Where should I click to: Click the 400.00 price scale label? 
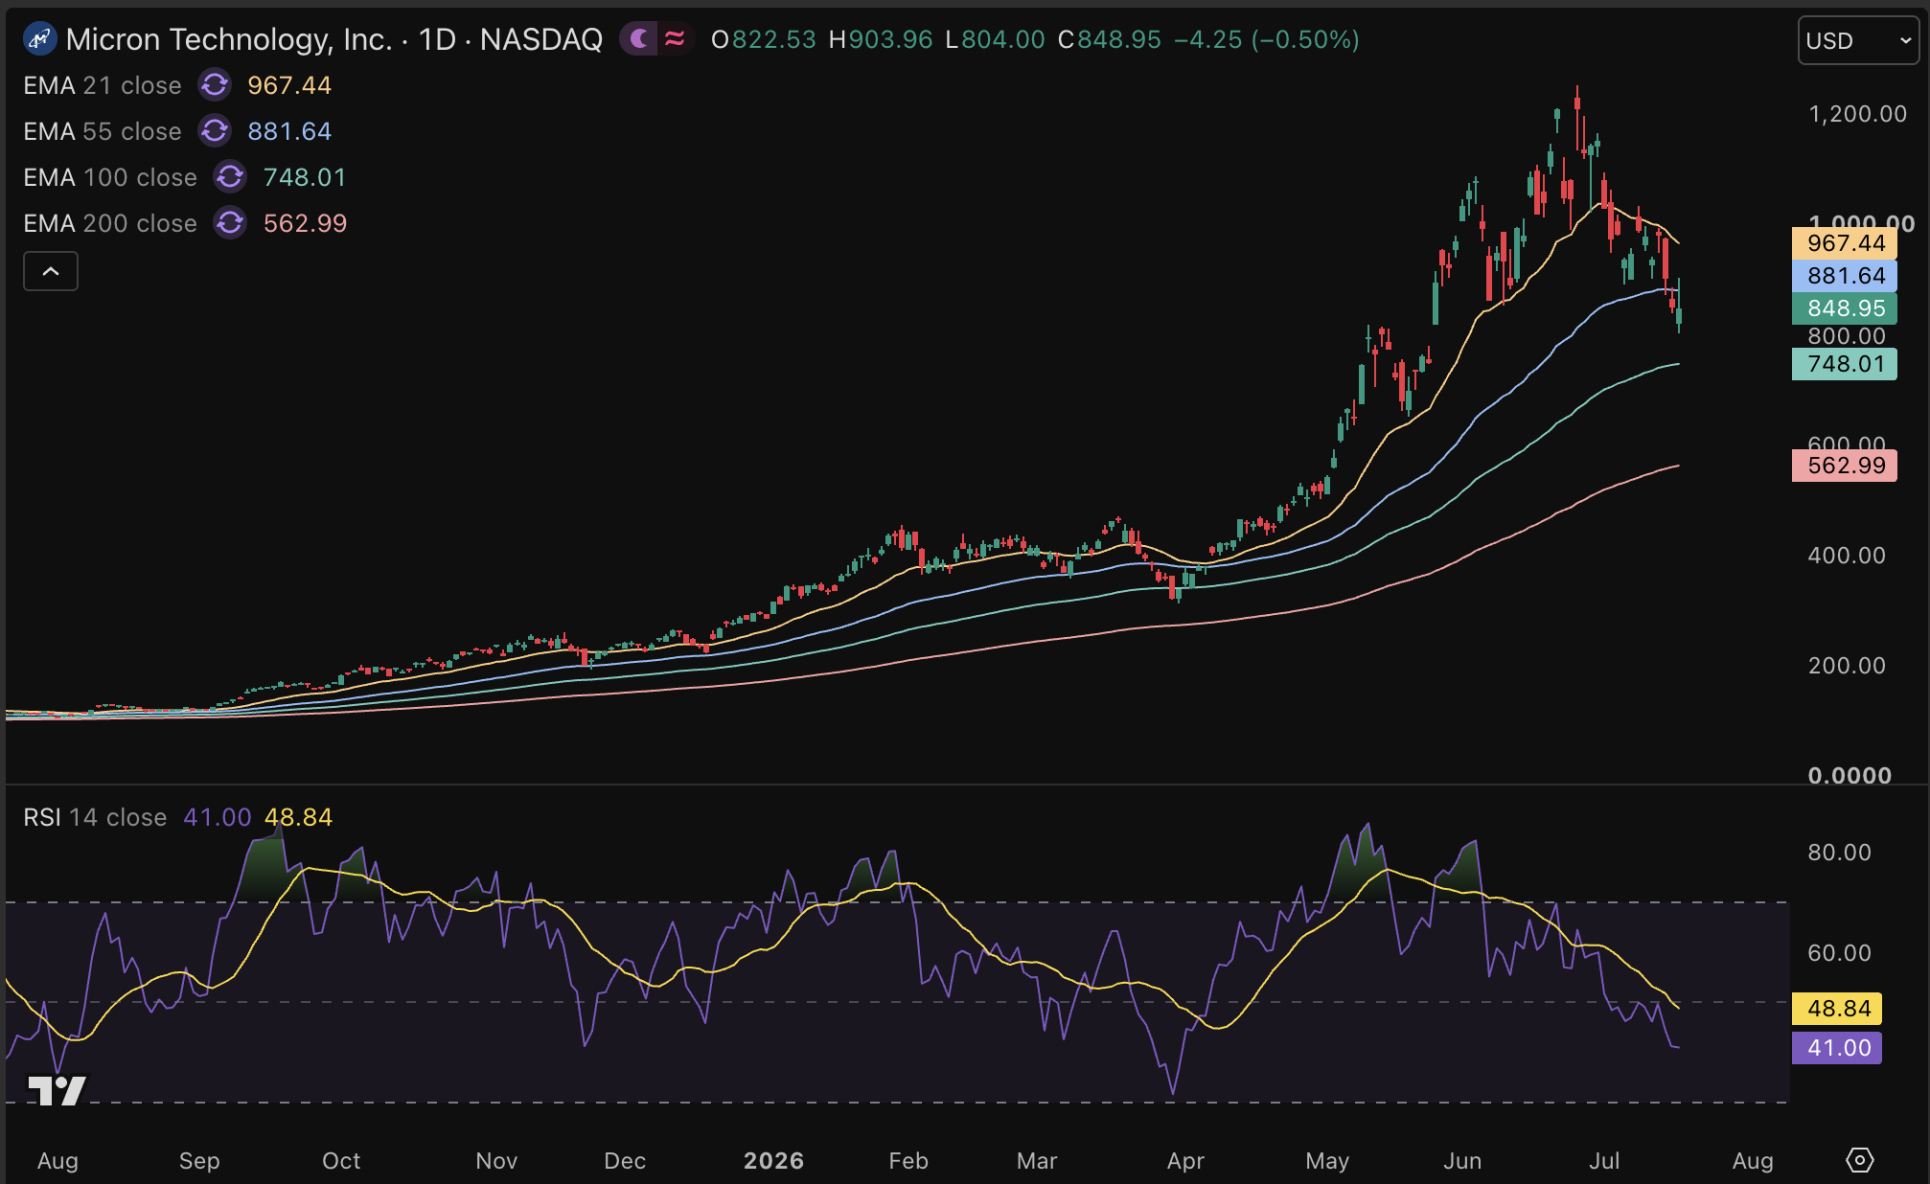pyautogui.click(x=1846, y=556)
